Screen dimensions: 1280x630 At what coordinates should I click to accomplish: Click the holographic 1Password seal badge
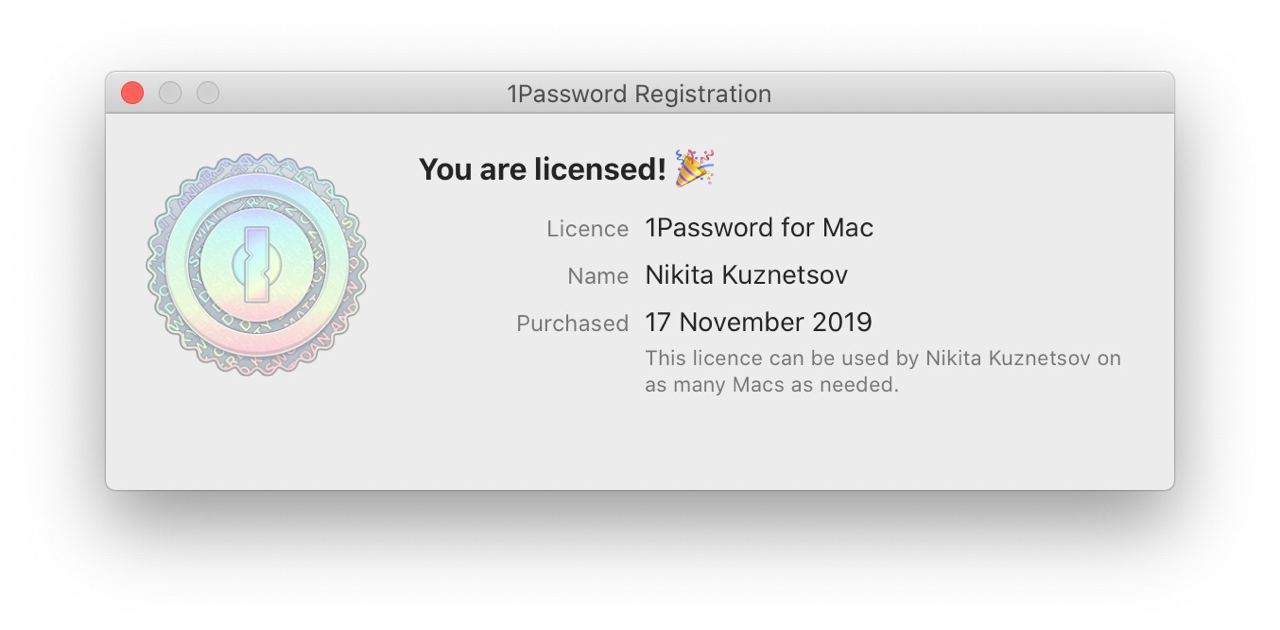click(257, 265)
